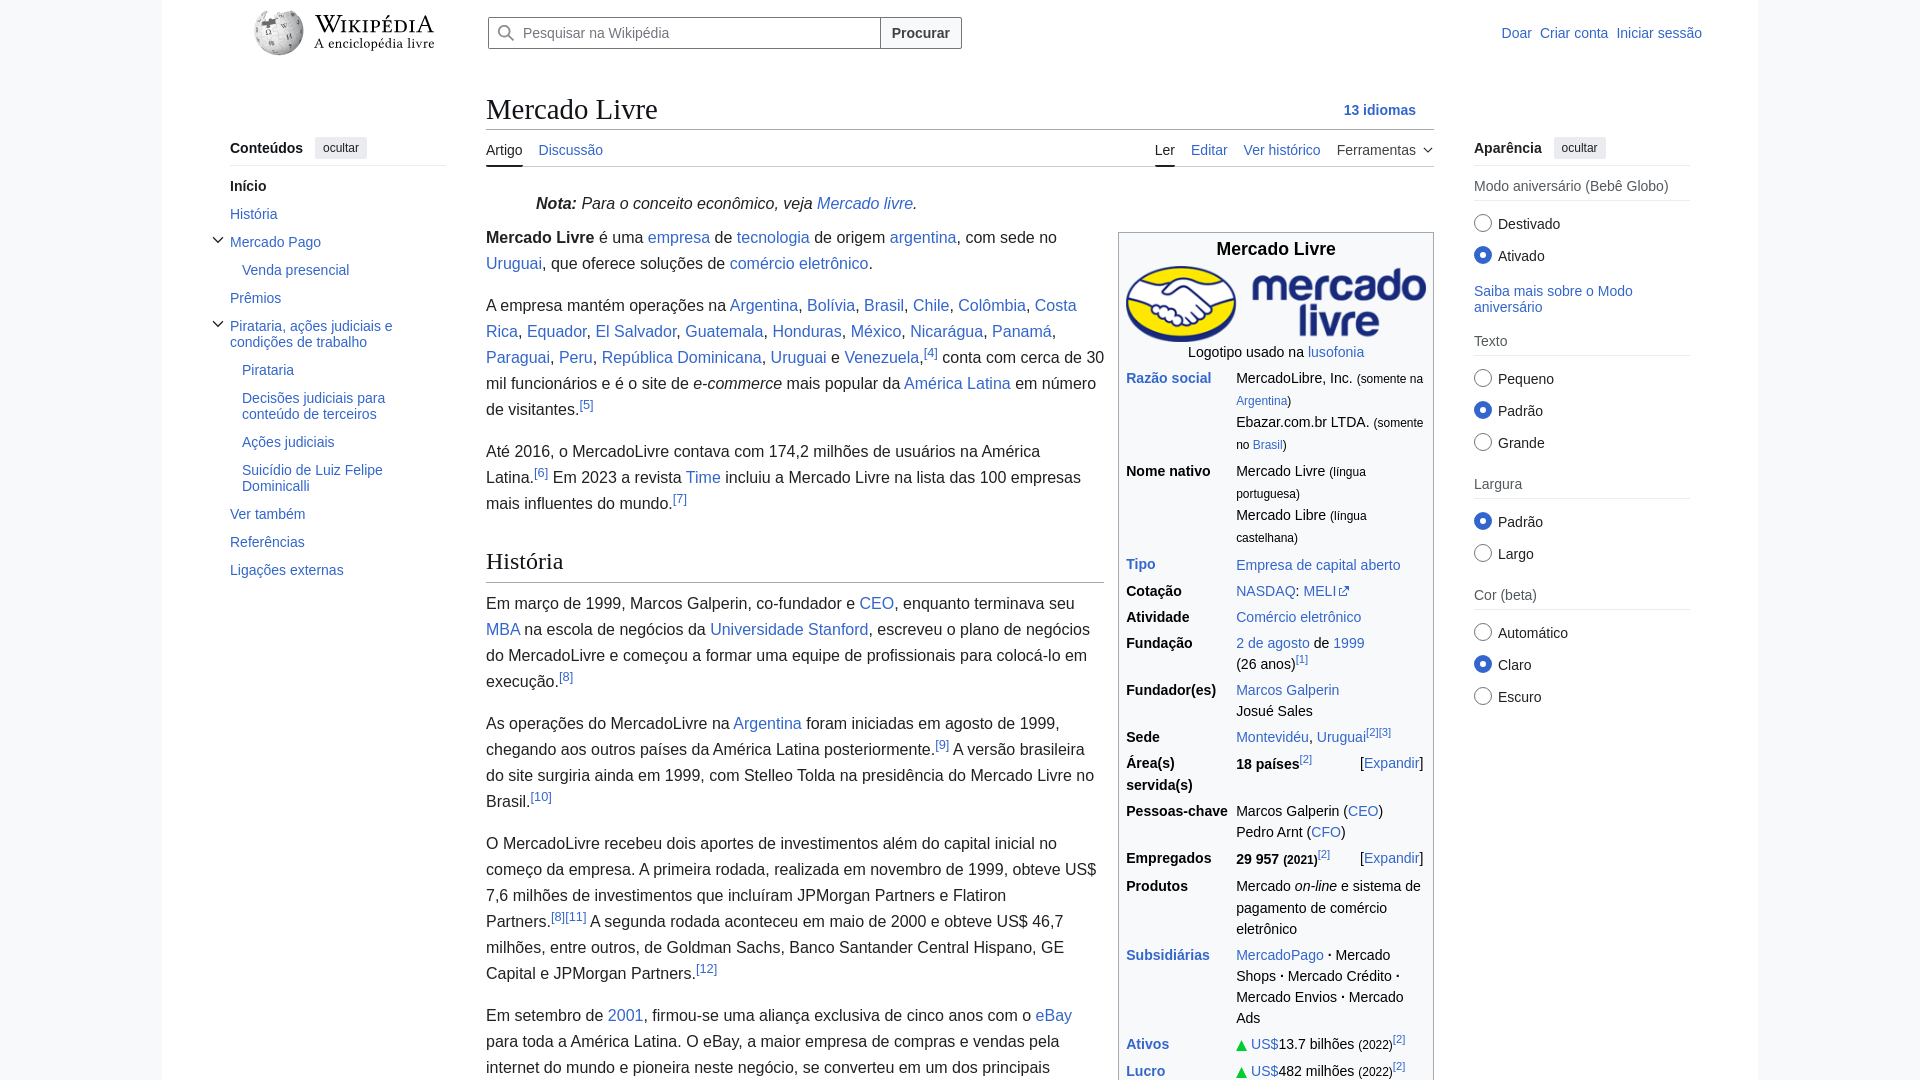1920x1080 pixels.
Task: Hide the Conteúdos sidebar
Action: tap(341, 148)
